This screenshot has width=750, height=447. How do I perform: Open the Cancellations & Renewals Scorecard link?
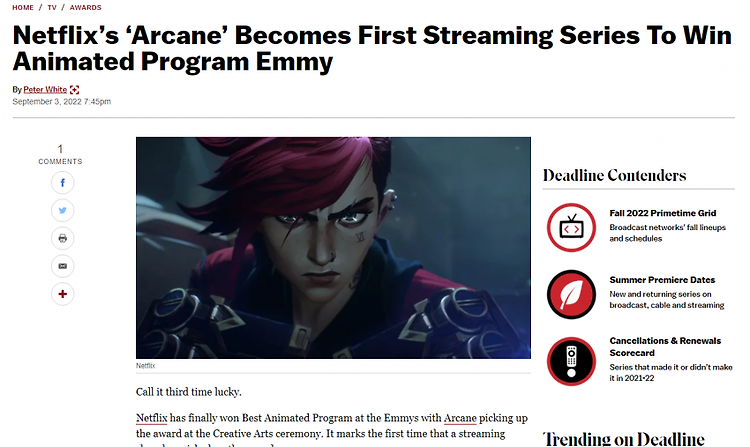665,347
